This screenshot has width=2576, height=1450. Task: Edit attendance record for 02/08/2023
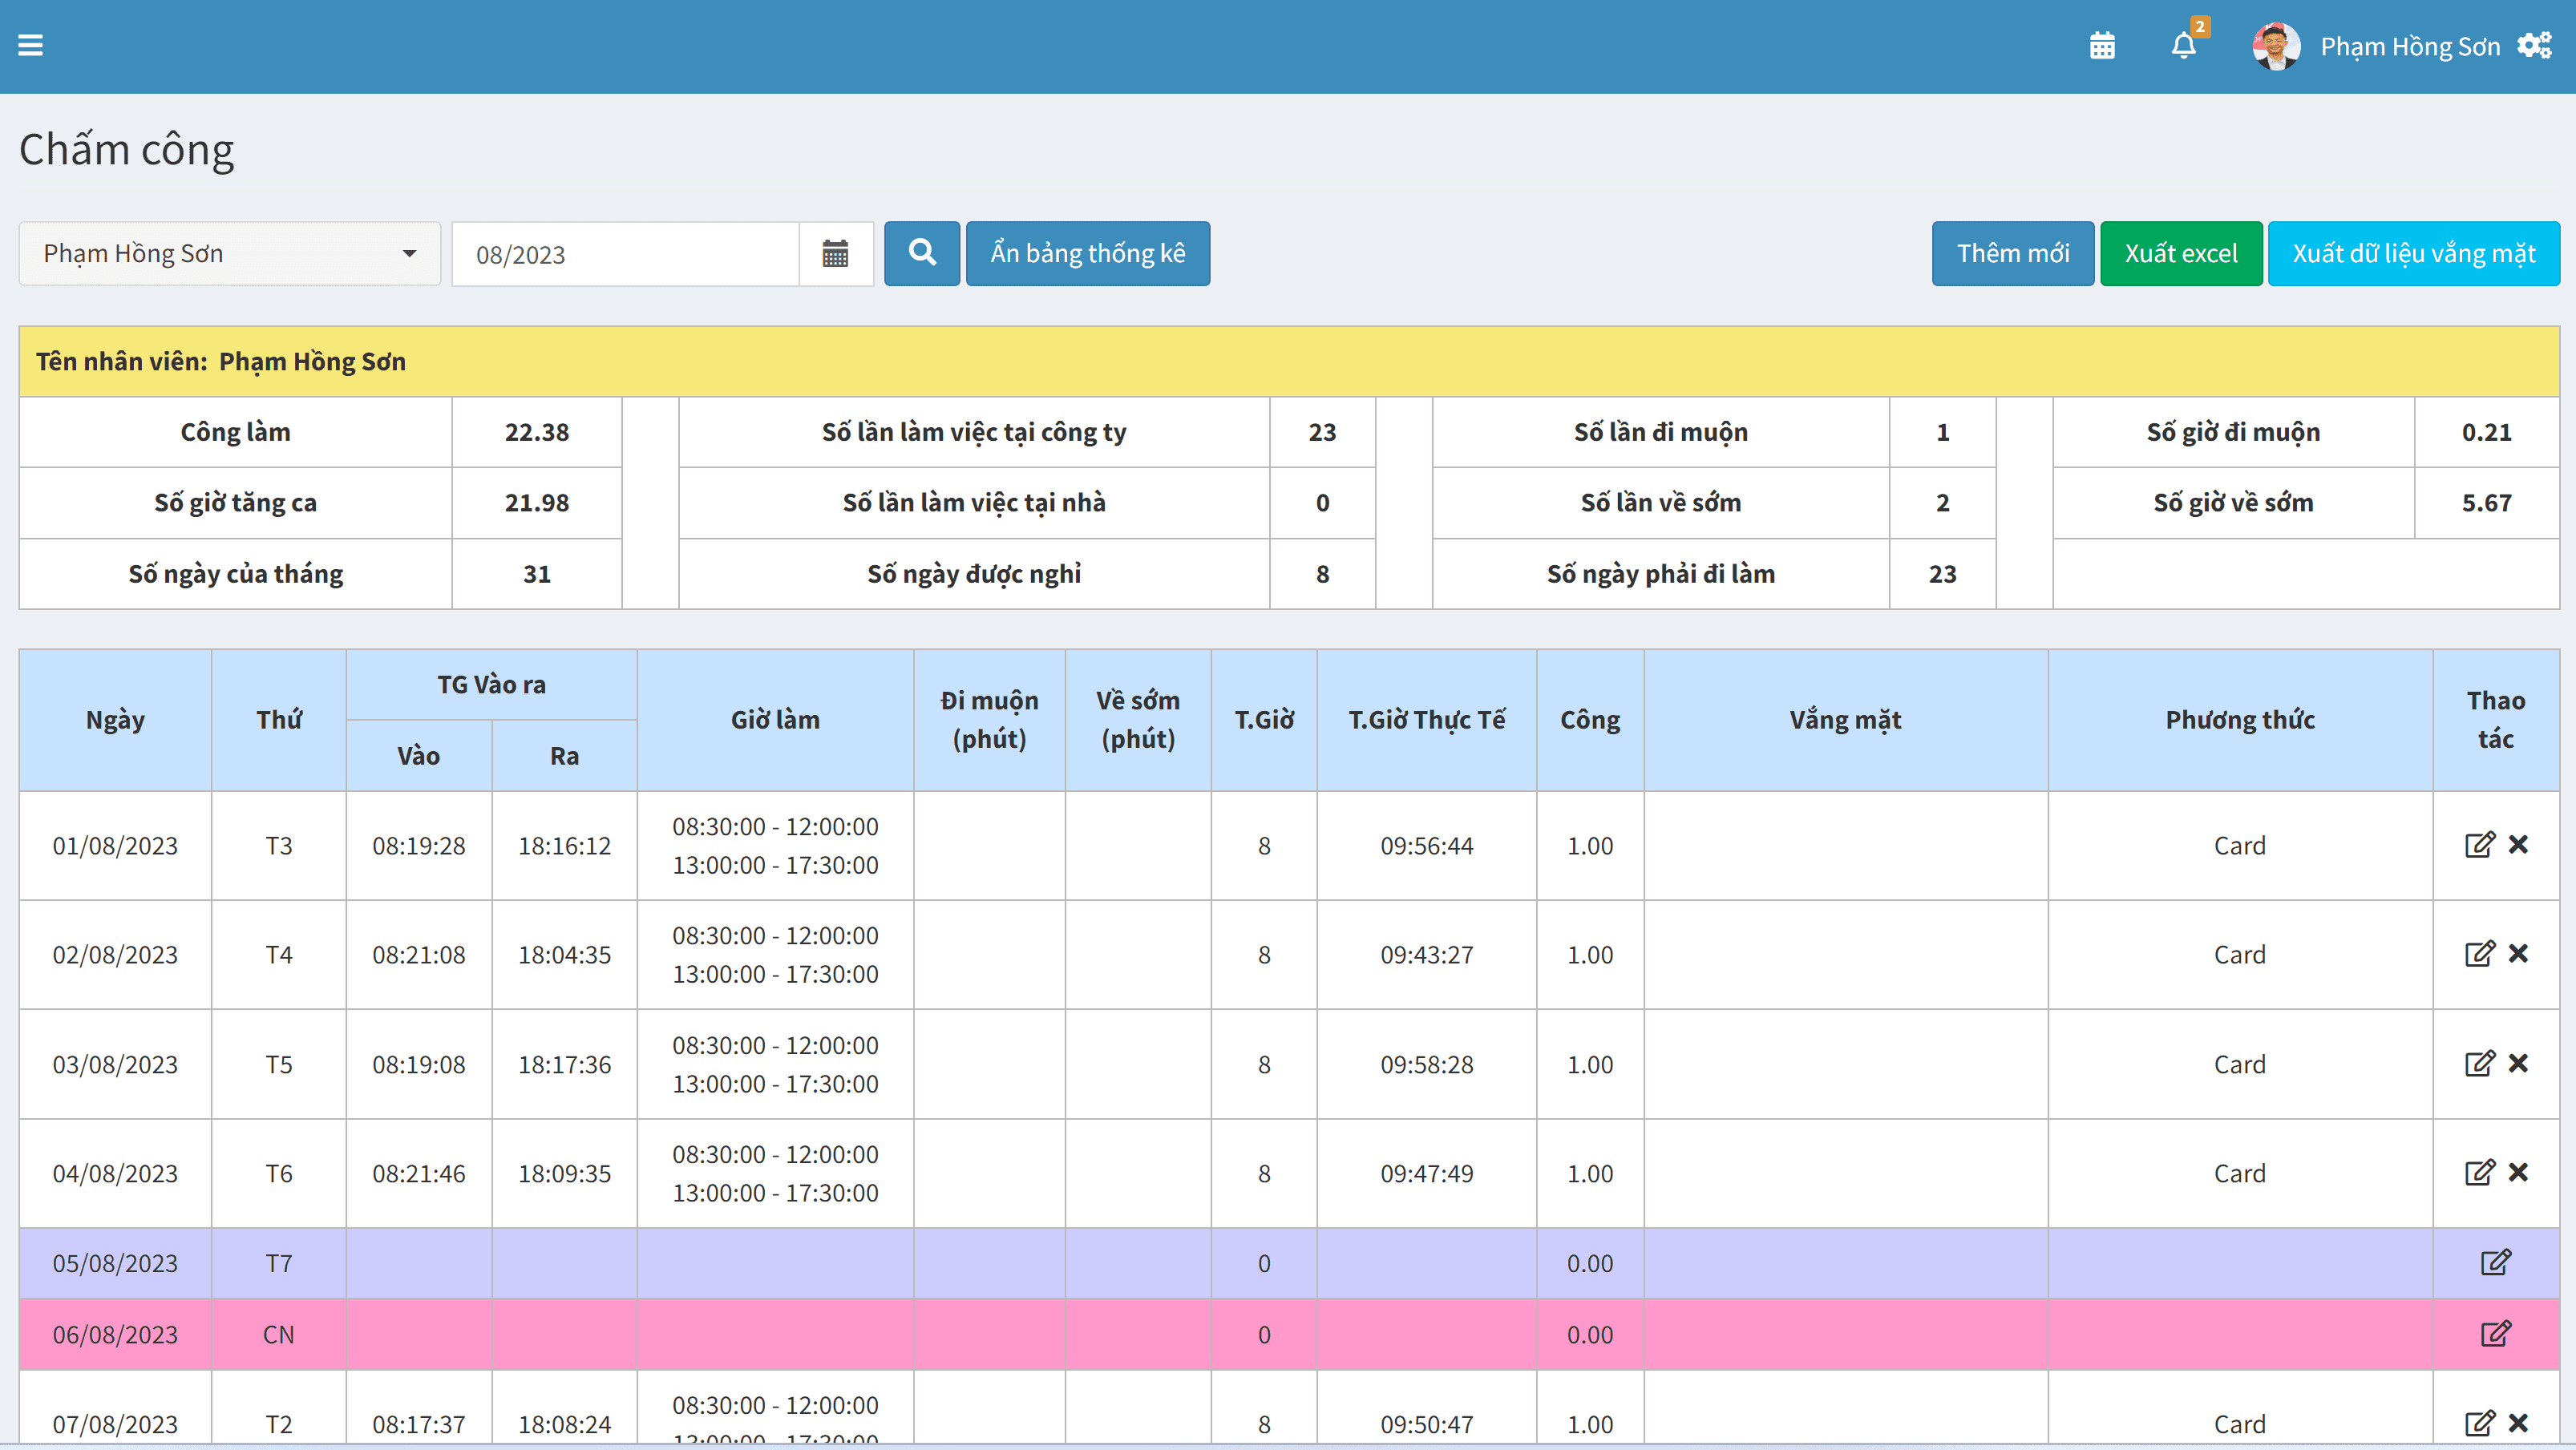tap(2479, 954)
